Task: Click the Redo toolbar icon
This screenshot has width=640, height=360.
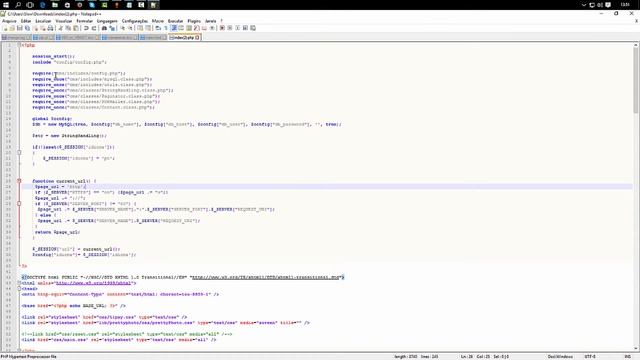Action: (94, 28)
